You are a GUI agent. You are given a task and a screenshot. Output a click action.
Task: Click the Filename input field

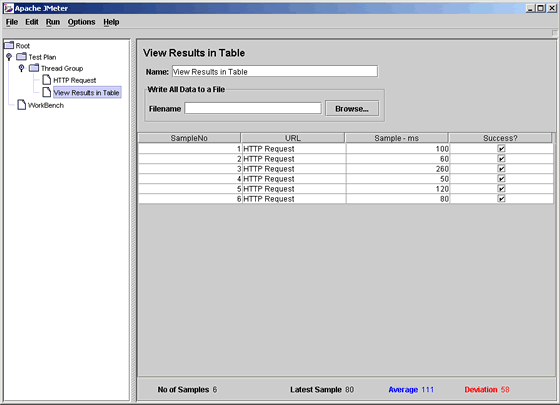point(253,108)
